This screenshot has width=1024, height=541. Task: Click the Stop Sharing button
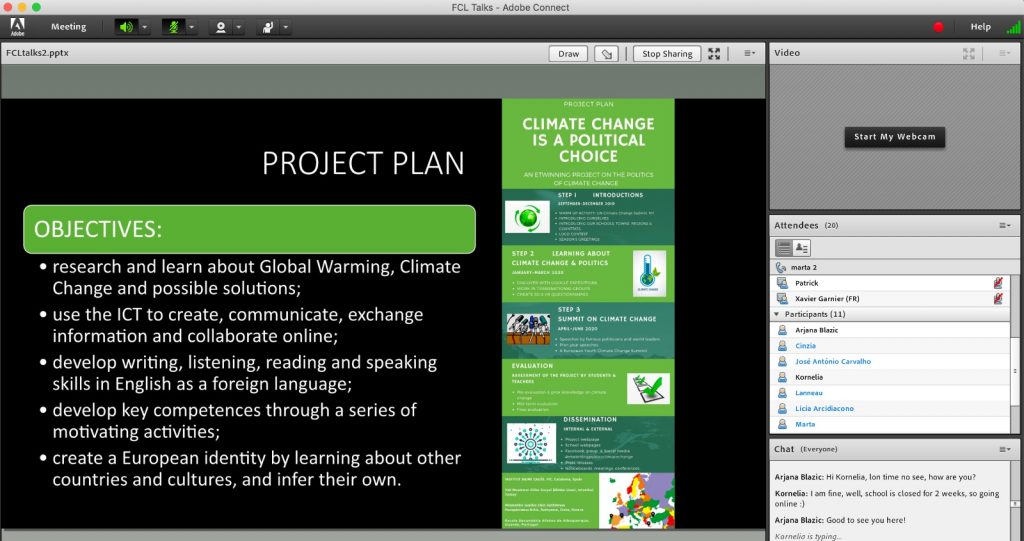pos(666,54)
